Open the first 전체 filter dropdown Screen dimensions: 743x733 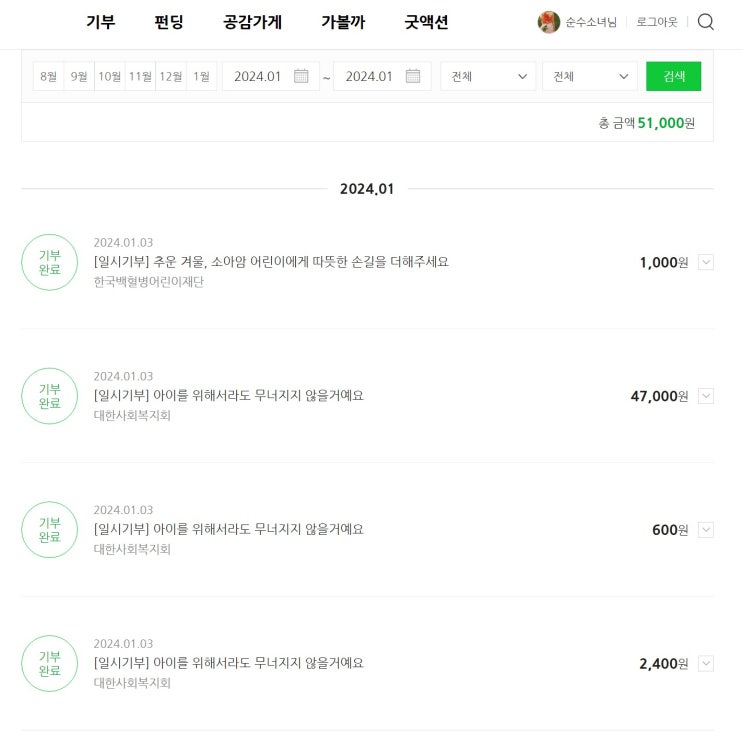(488, 76)
